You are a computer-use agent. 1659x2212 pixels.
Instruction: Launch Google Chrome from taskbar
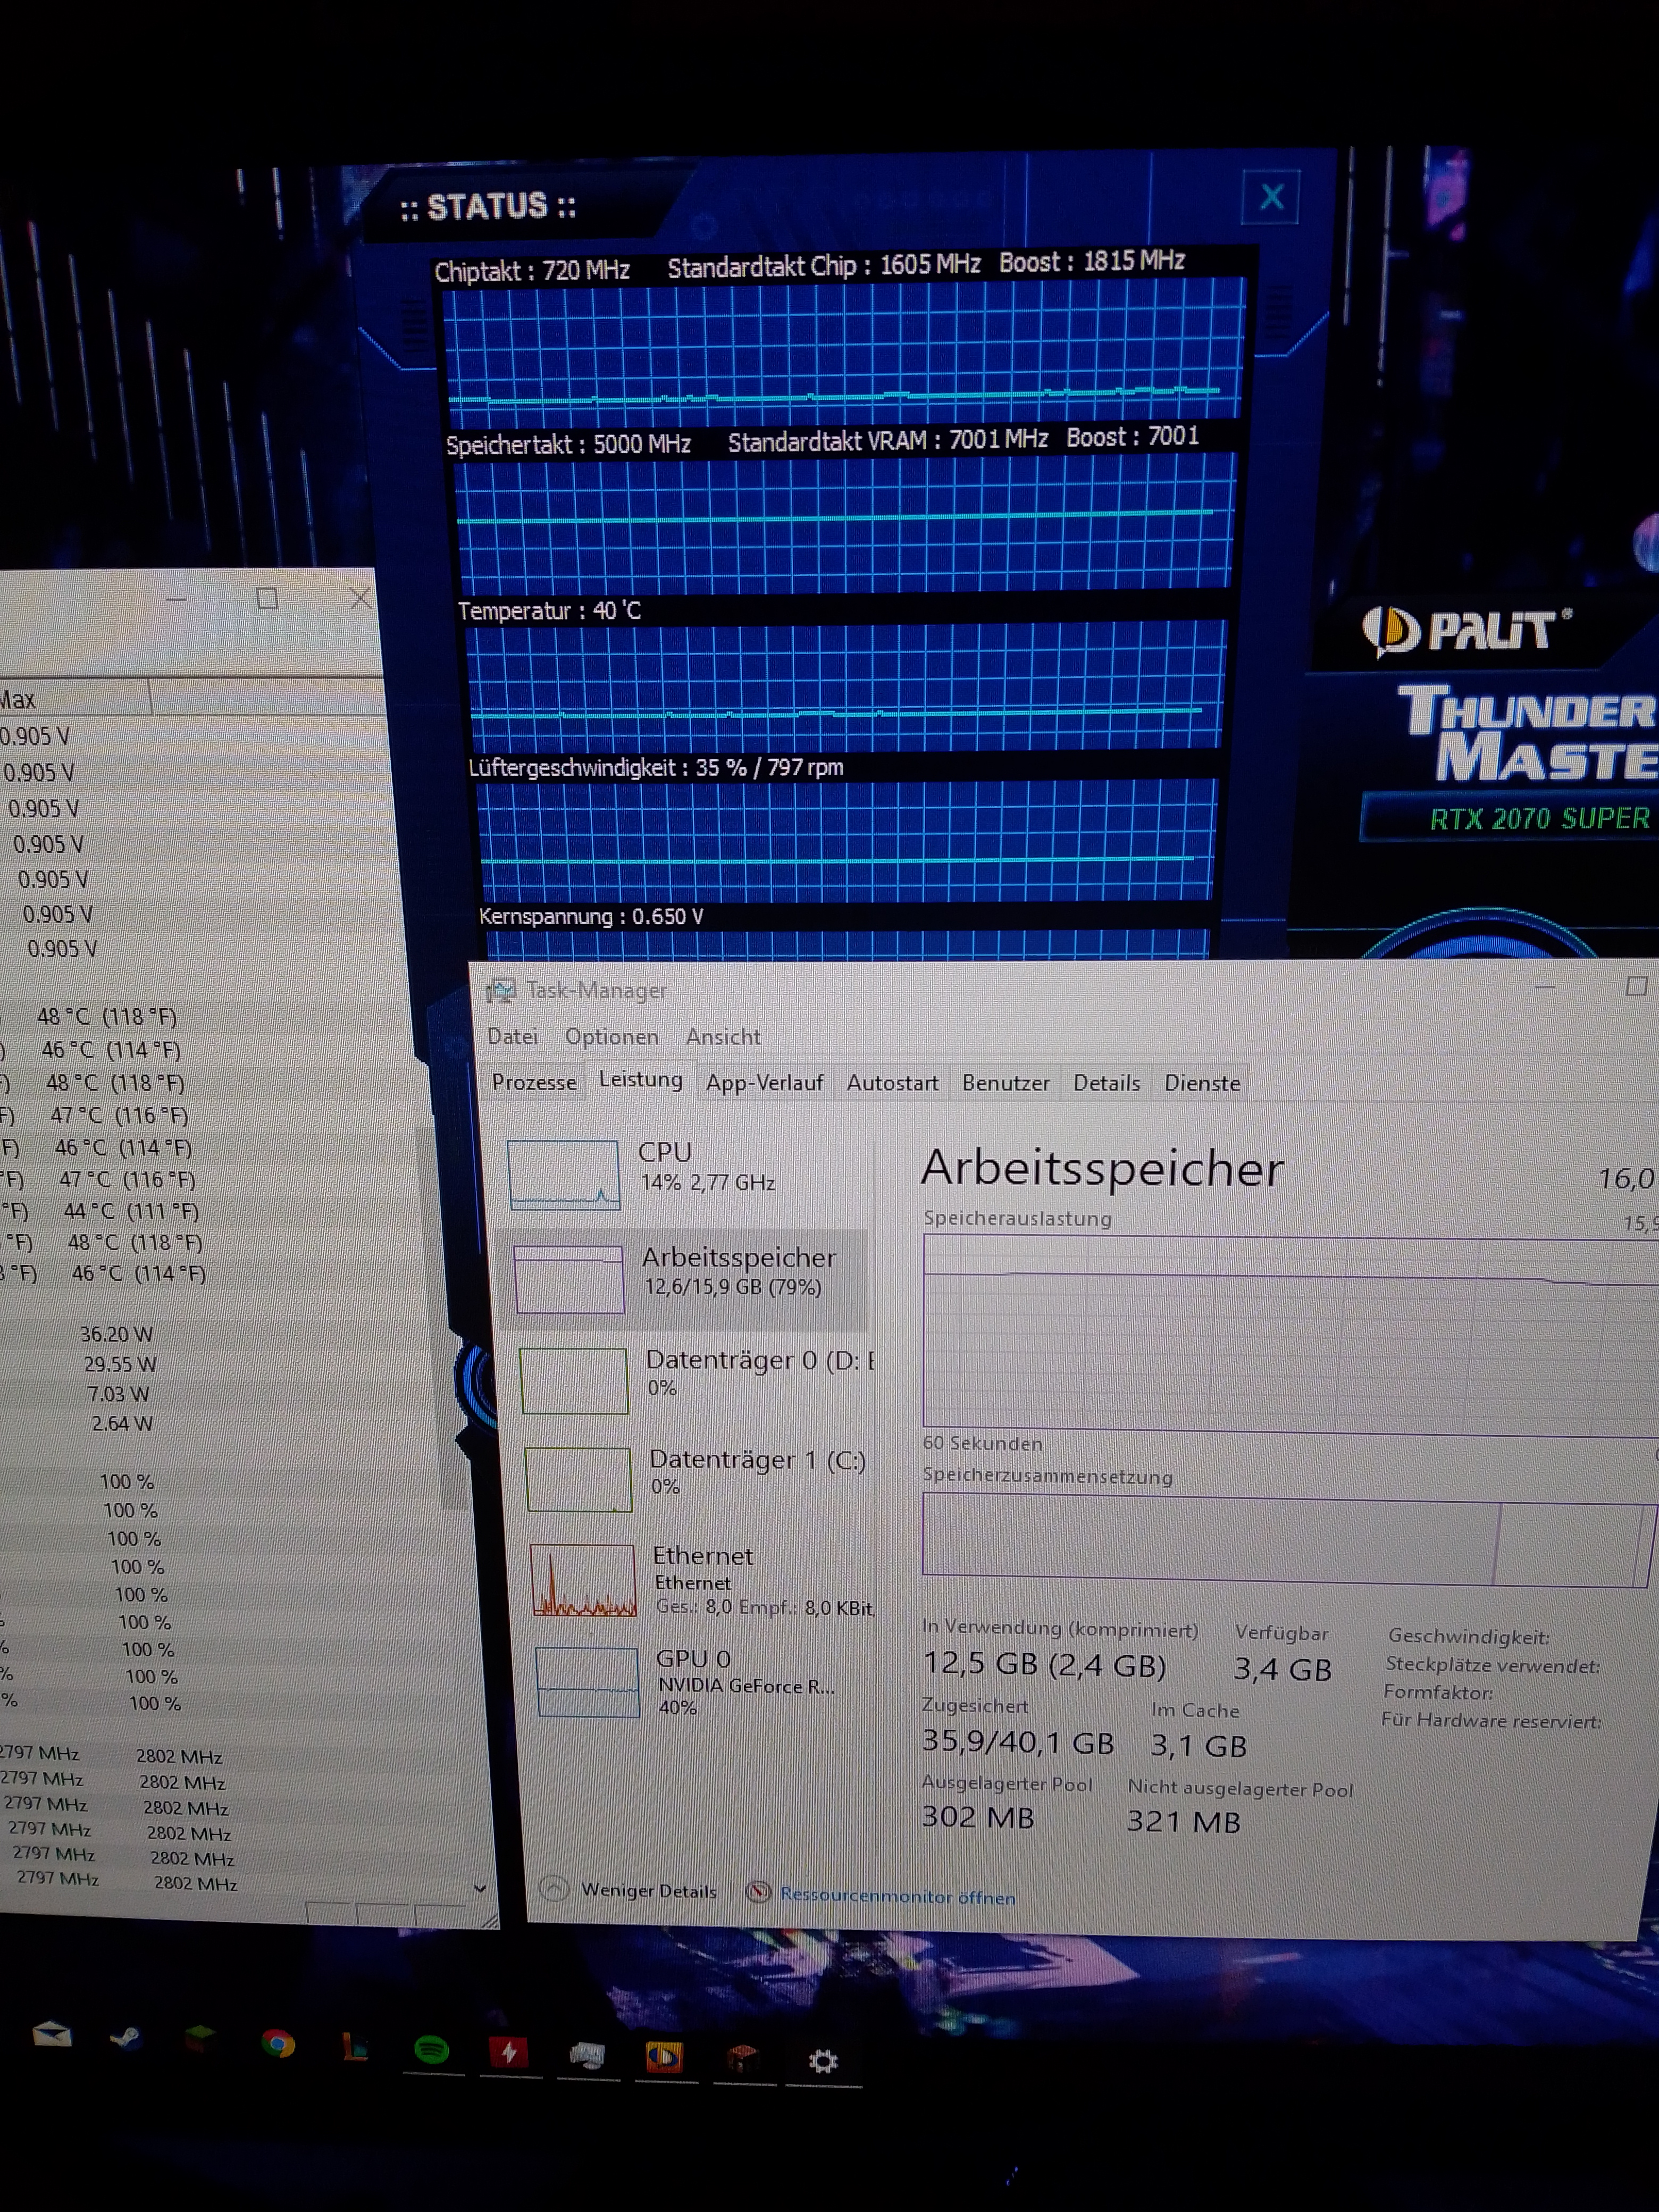coord(278,2044)
